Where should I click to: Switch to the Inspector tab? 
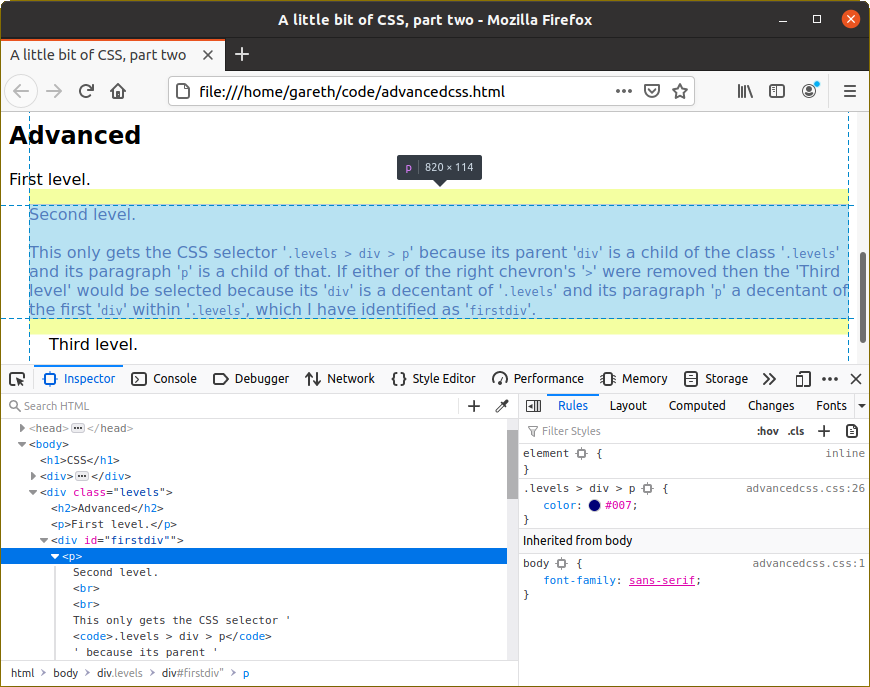click(79, 379)
